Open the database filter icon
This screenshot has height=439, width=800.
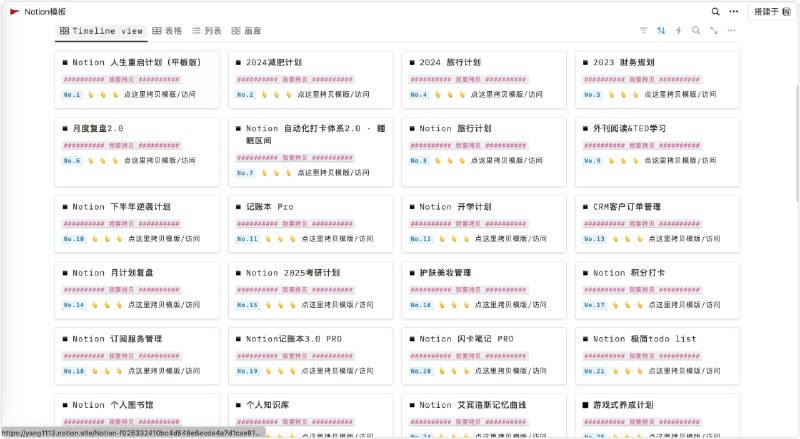(643, 31)
